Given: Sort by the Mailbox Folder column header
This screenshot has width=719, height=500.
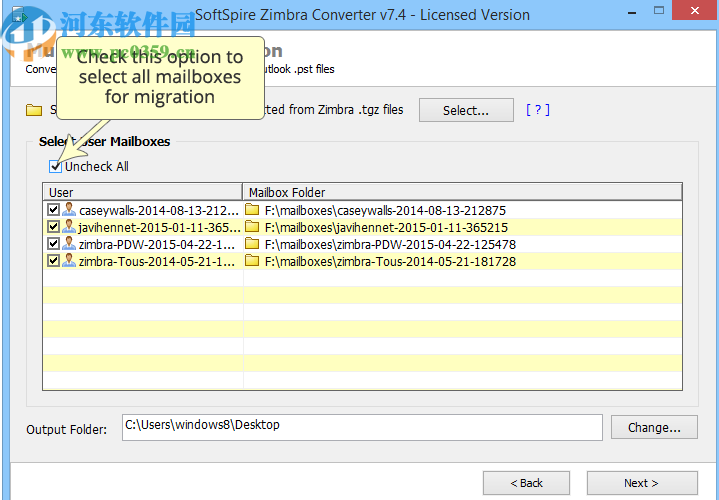Looking at the screenshot, I should (x=463, y=192).
